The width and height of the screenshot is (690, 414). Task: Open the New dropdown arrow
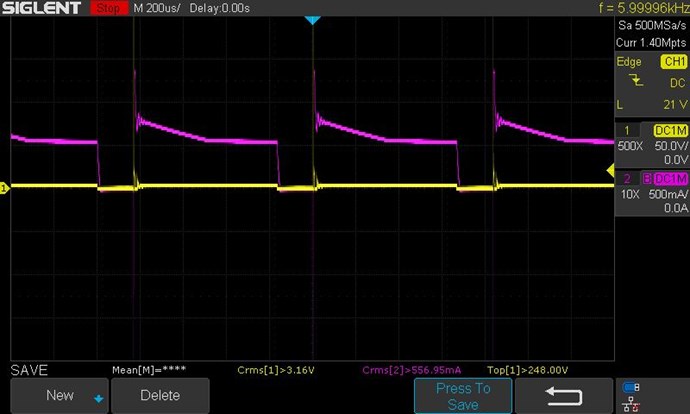99,399
